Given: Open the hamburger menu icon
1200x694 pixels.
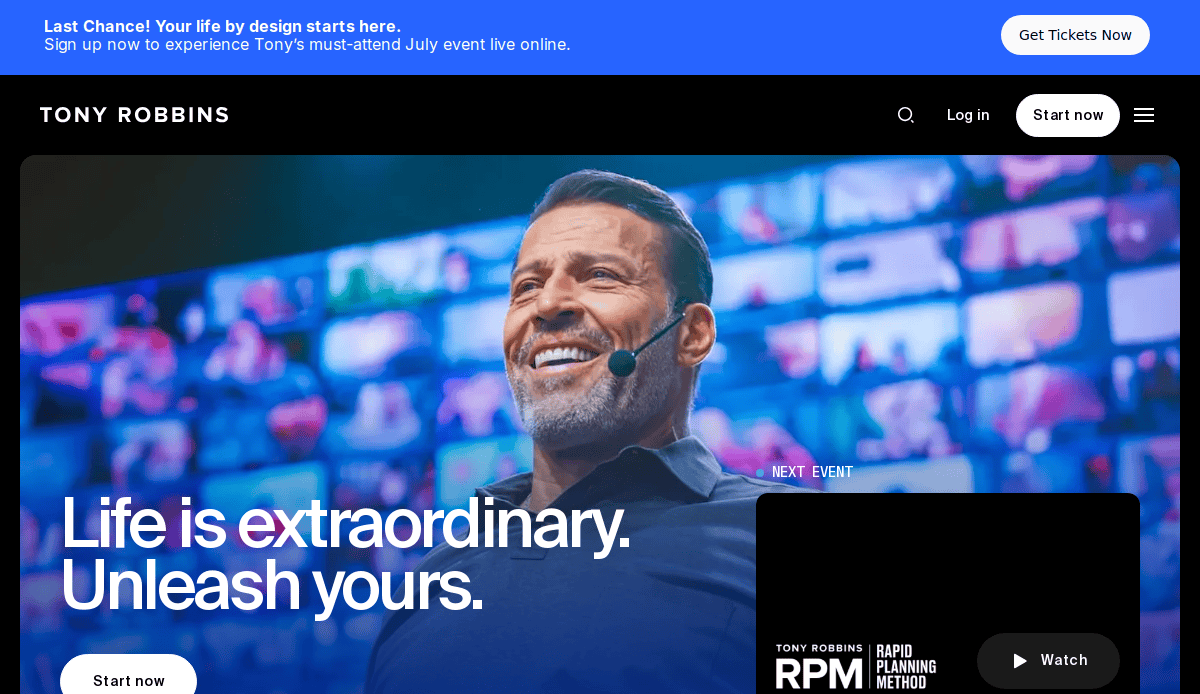Looking at the screenshot, I should coord(1144,115).
